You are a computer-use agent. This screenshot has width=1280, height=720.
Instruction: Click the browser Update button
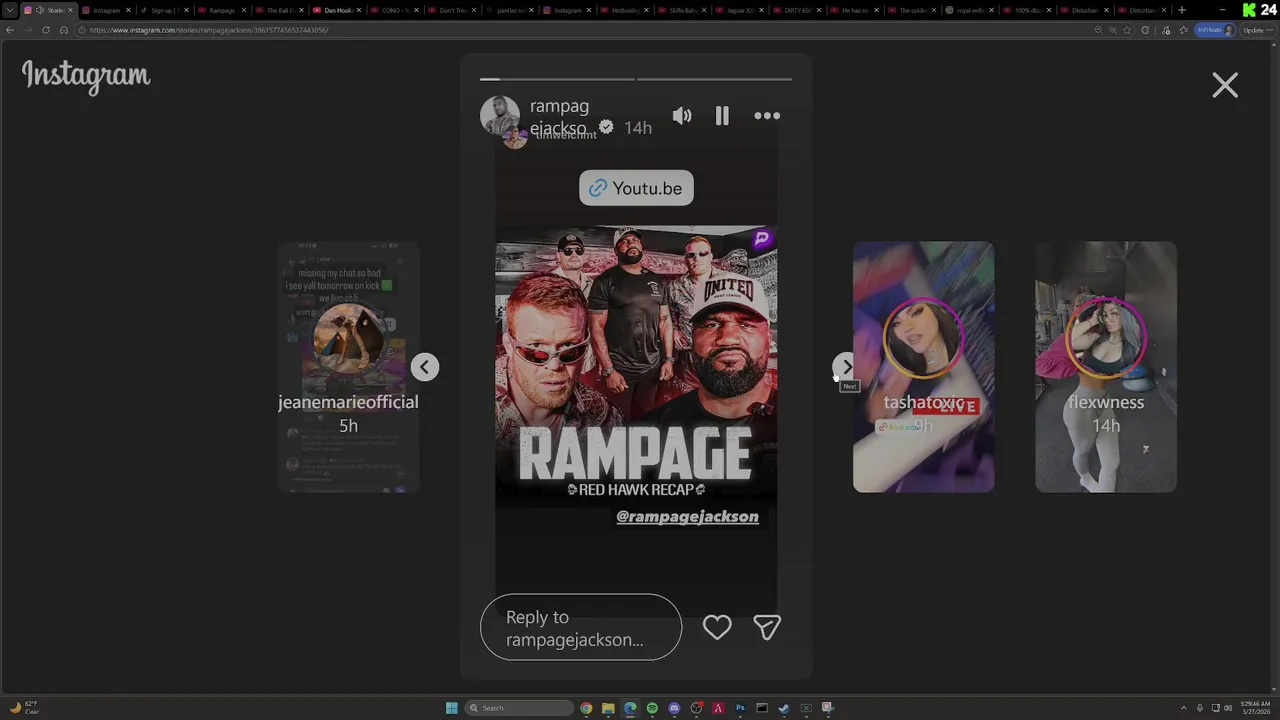(1257, 30)
